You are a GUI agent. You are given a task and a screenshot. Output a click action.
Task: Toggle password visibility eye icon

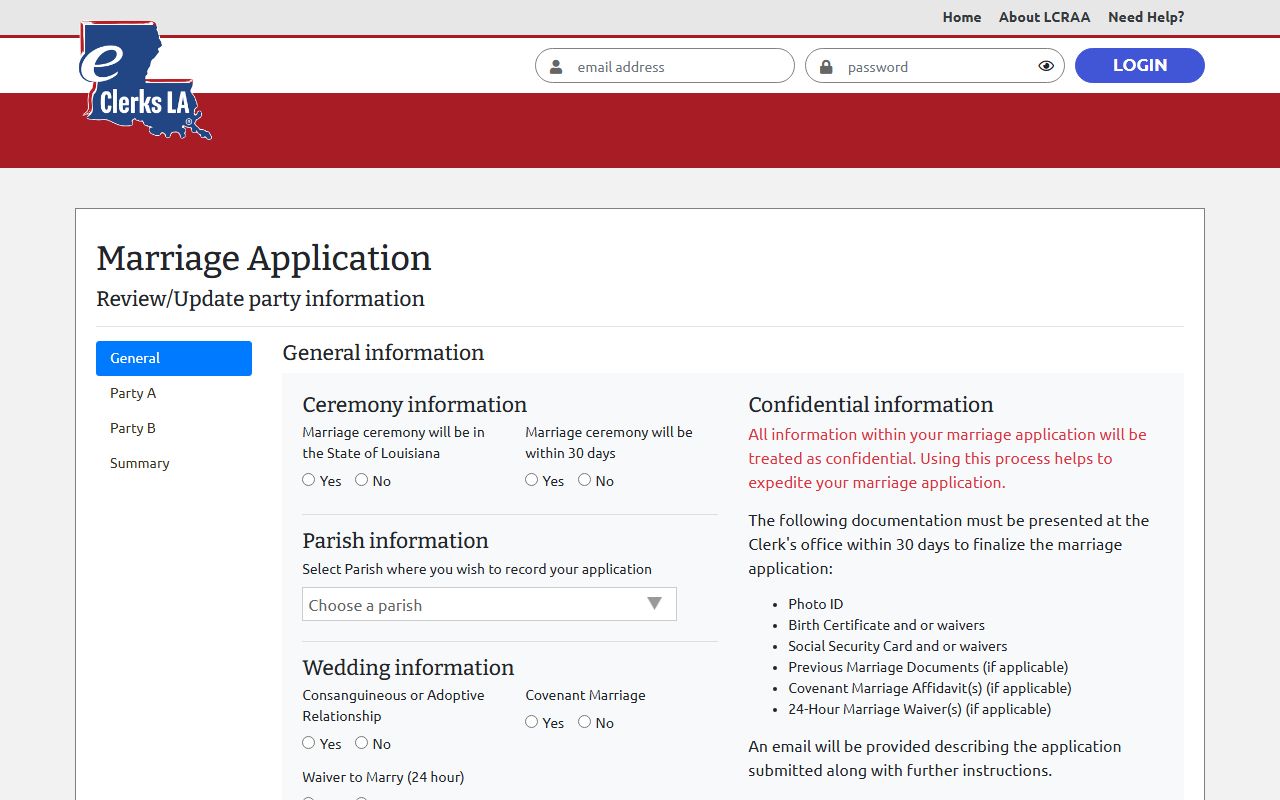pyautogui.click(x=1046, y=66)
